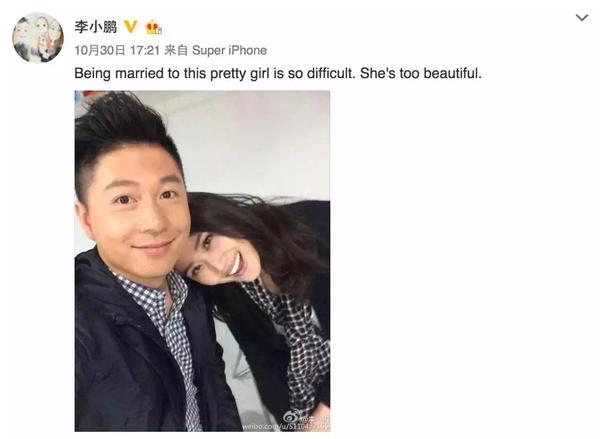Image resolution: width=600 pixels, height=439 pixels.
Task: Click the small level badge beside the crown
Action: [x=160, y=31]
